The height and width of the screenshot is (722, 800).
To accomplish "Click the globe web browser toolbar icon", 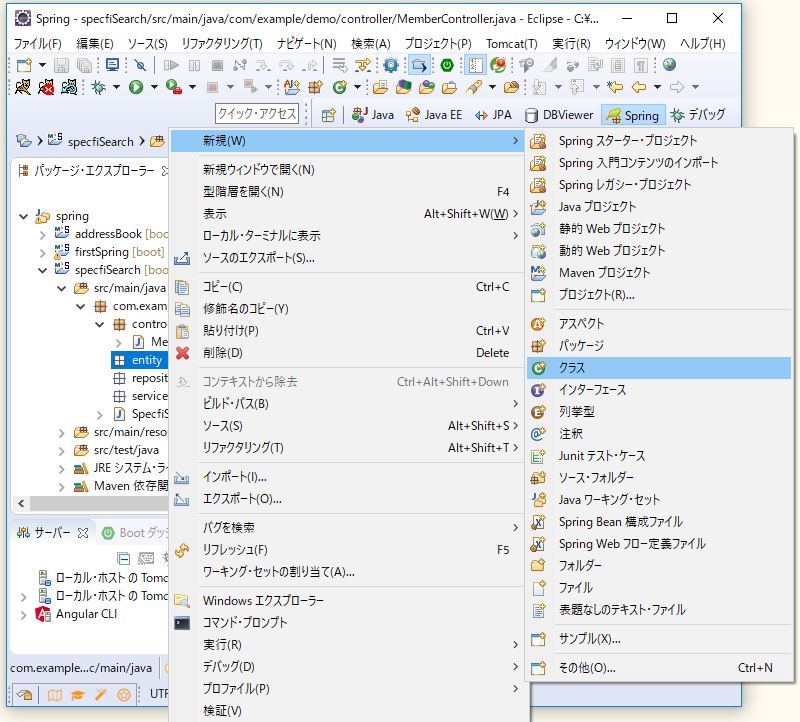I will [669, 65].
